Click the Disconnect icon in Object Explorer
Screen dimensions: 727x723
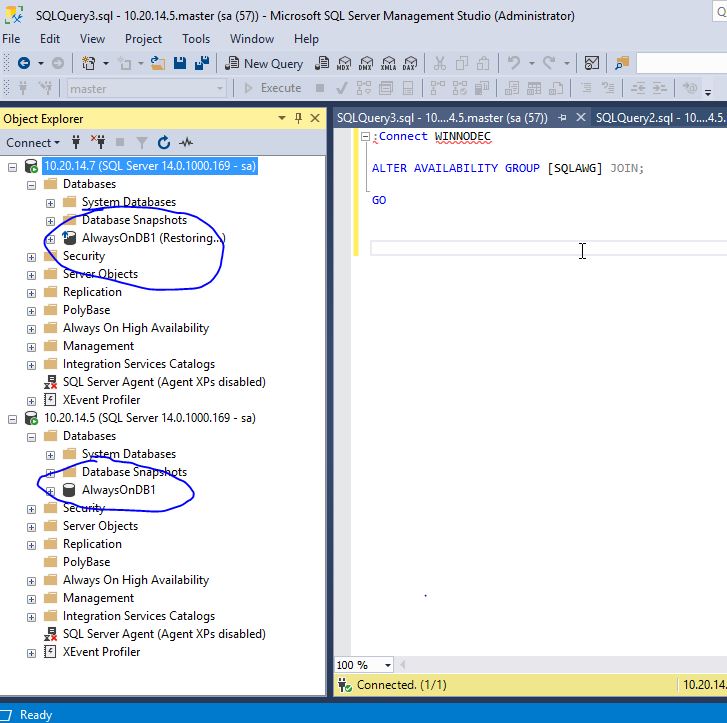point(98,142)
